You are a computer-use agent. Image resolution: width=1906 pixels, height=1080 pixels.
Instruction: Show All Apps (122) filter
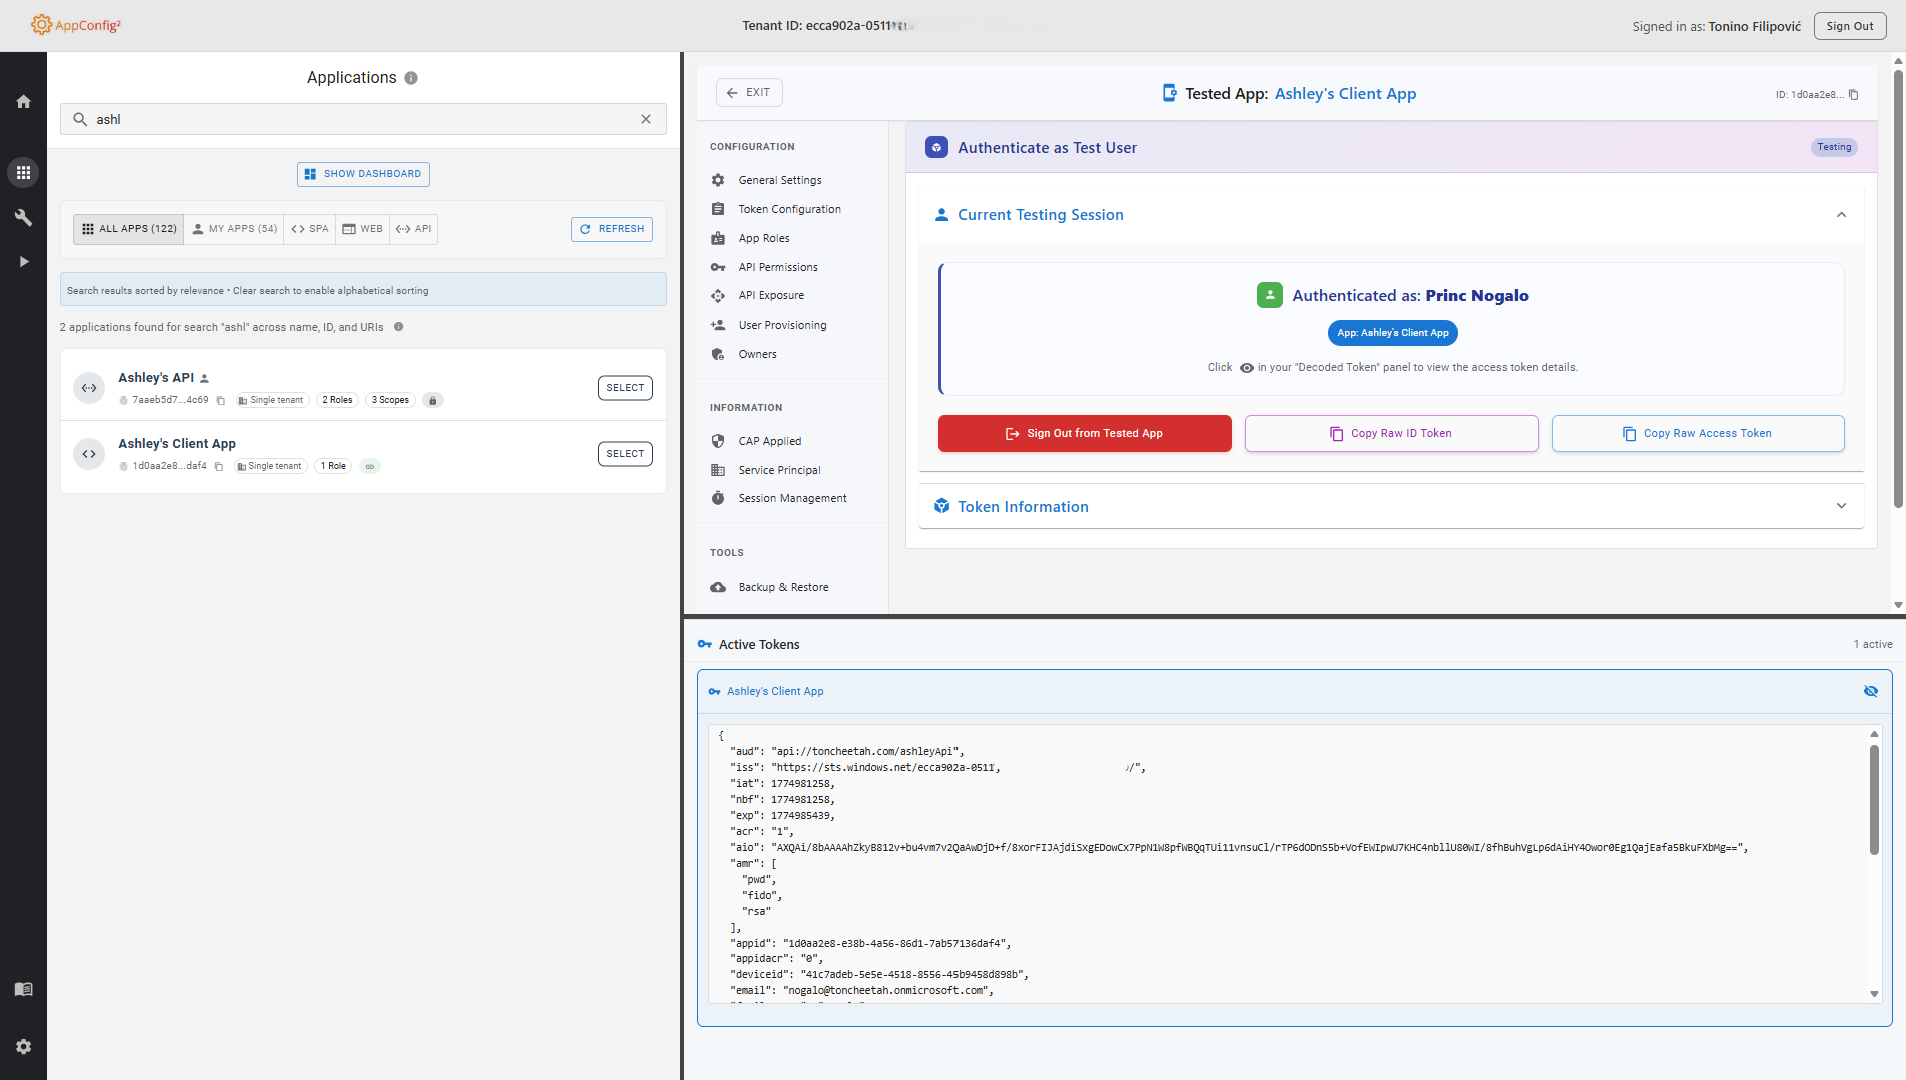pyautogui.click(x=129, y=229)
